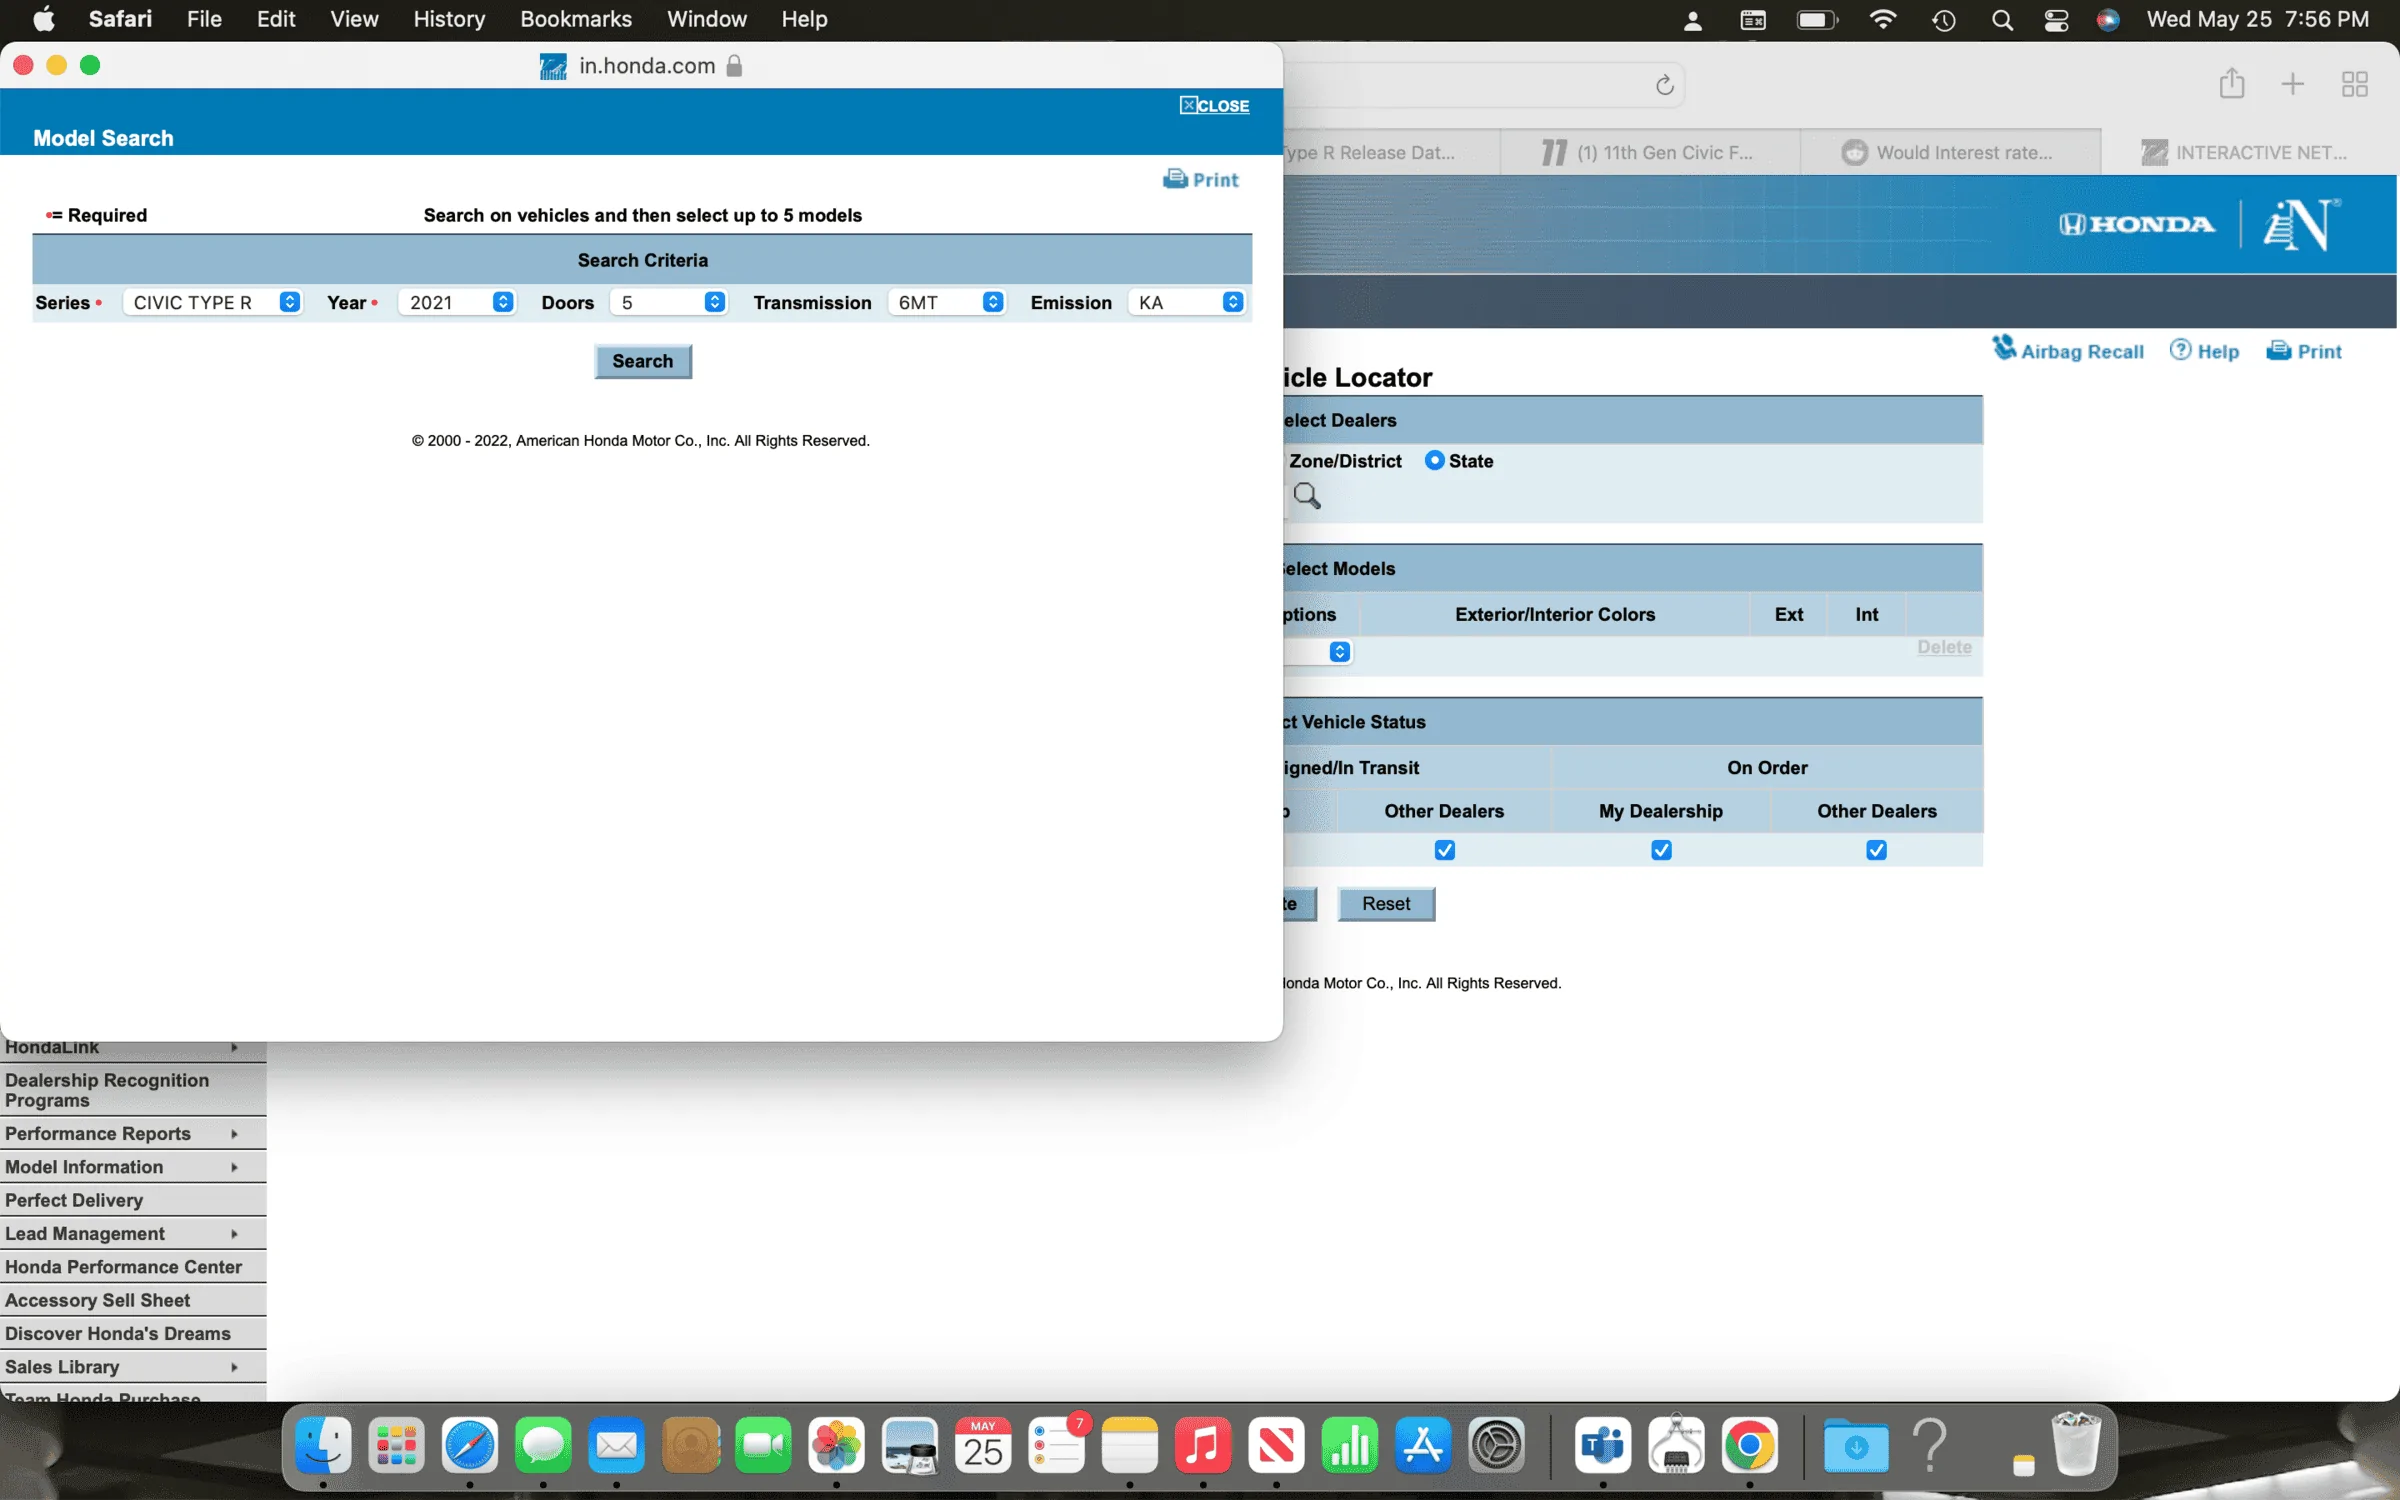This screenshot has height=1500, width=2400.
Task: Open the Year dropdown set to 2021
Action: [458, 302]
